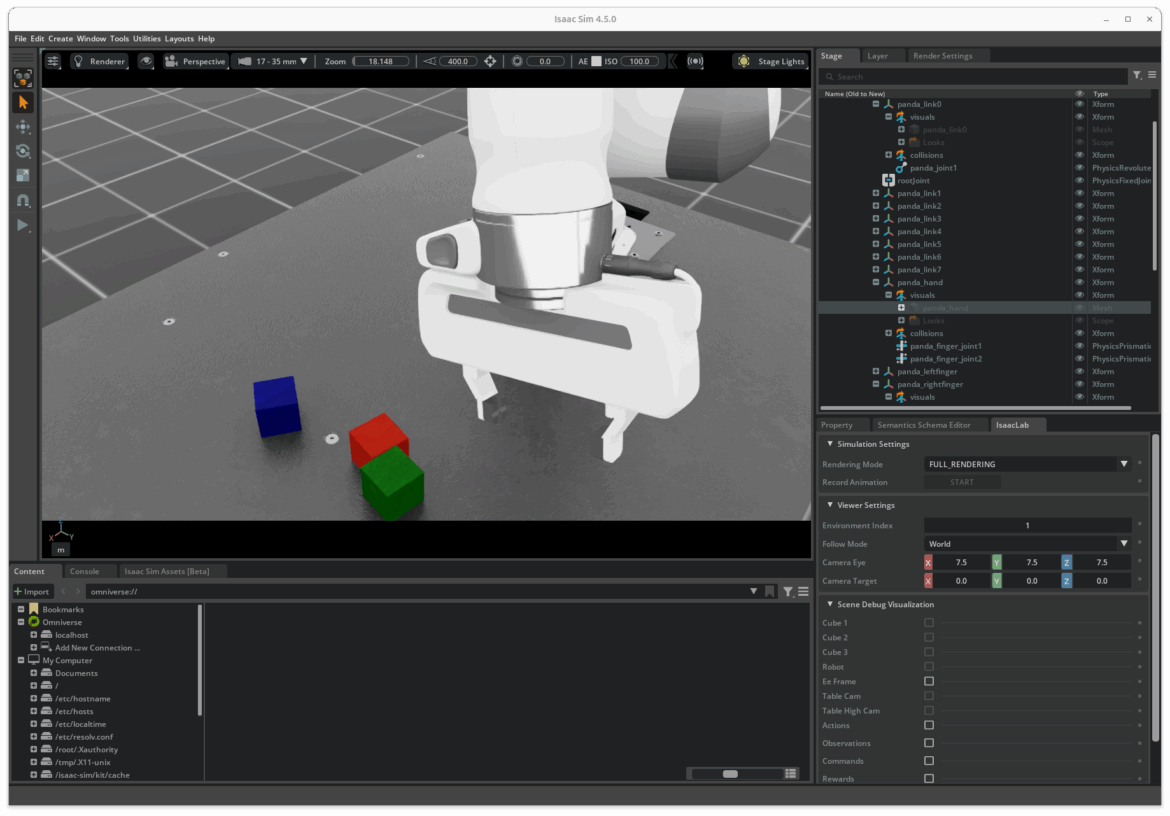Image resolution: width=1170 pixels, height=816 pixels.
Task: Click the Stage Lights sun icon
Action: (x=743, y=61)
